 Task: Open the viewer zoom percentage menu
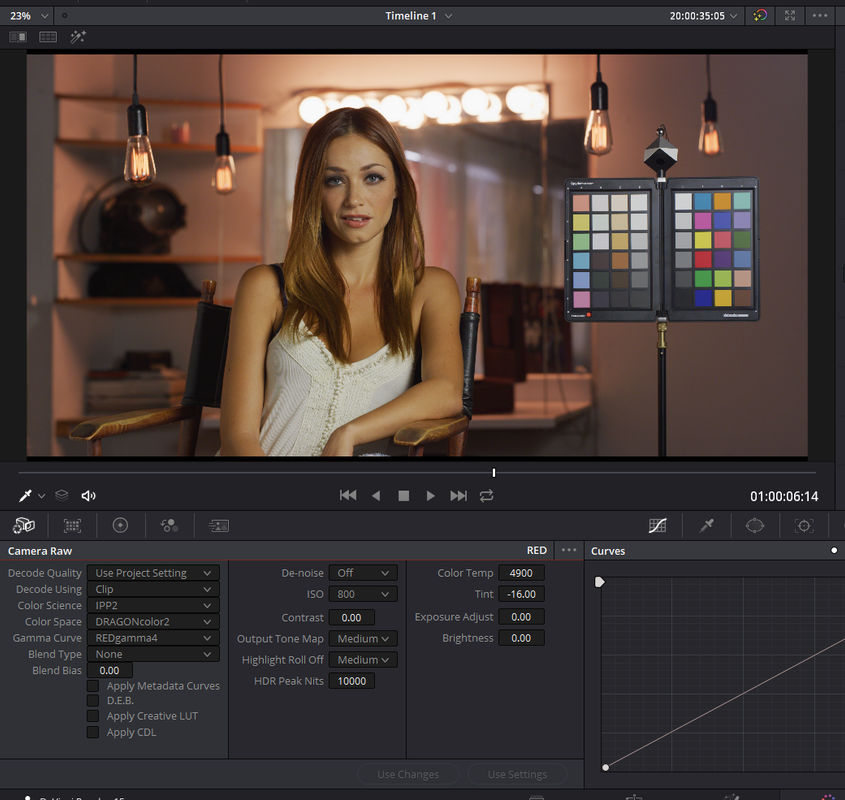click(x=29, y=16)
